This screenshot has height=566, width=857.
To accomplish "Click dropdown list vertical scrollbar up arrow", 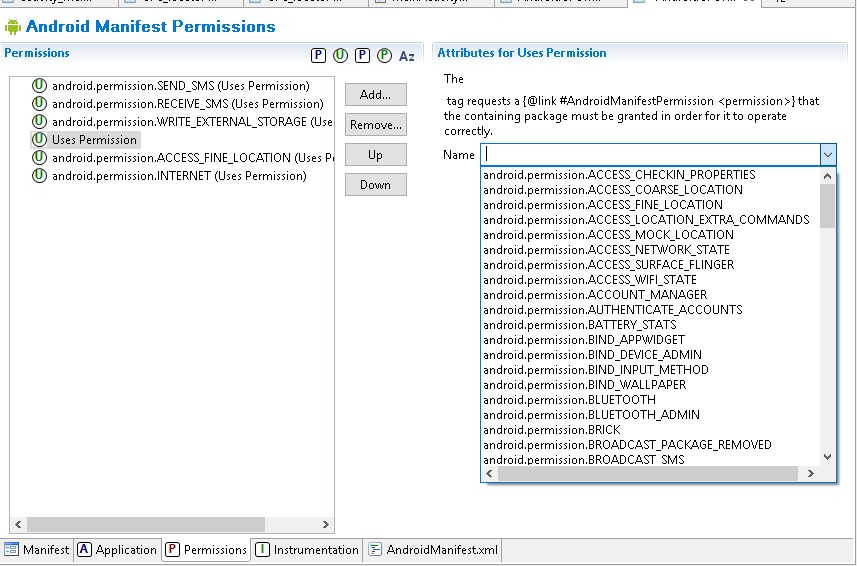I will [x=827, y=176].
